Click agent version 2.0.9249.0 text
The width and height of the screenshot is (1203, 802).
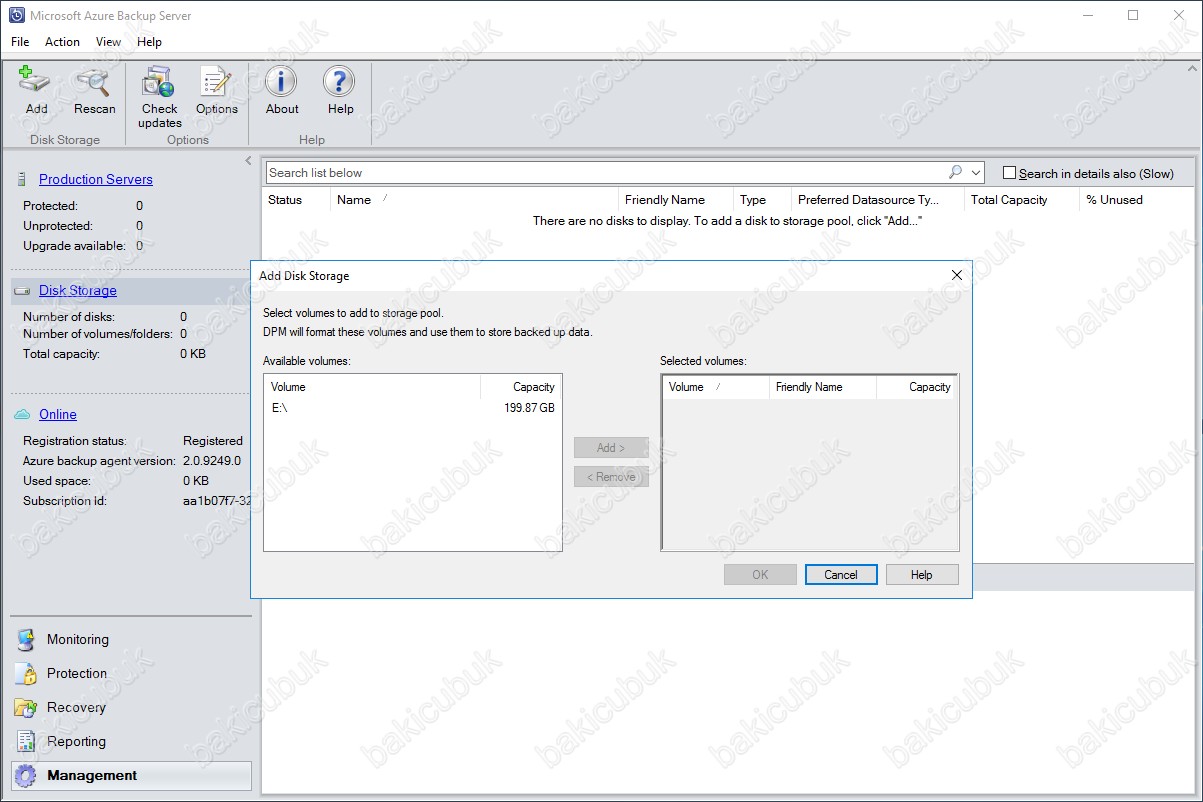[x=211, y=461]
